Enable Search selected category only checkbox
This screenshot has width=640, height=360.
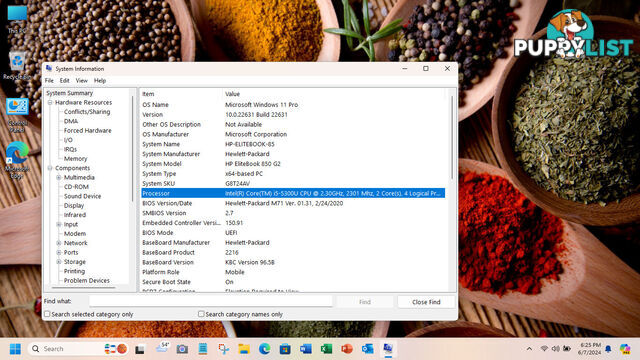pos(47,314)
